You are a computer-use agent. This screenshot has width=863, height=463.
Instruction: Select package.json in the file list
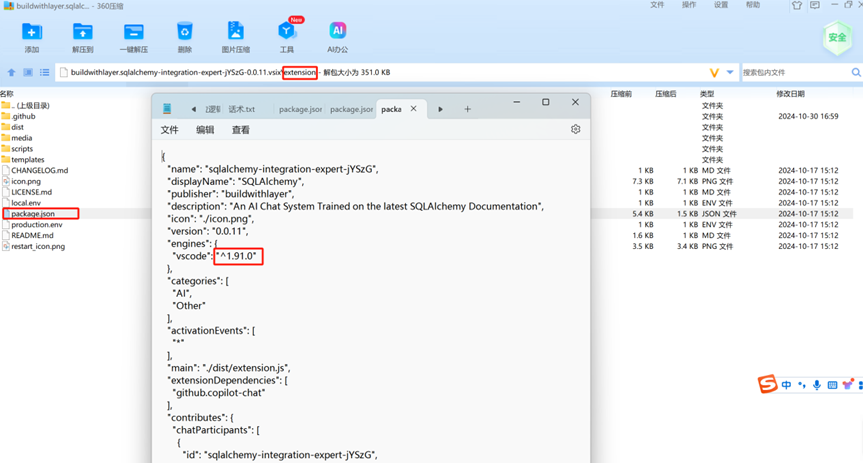[32, 214]
